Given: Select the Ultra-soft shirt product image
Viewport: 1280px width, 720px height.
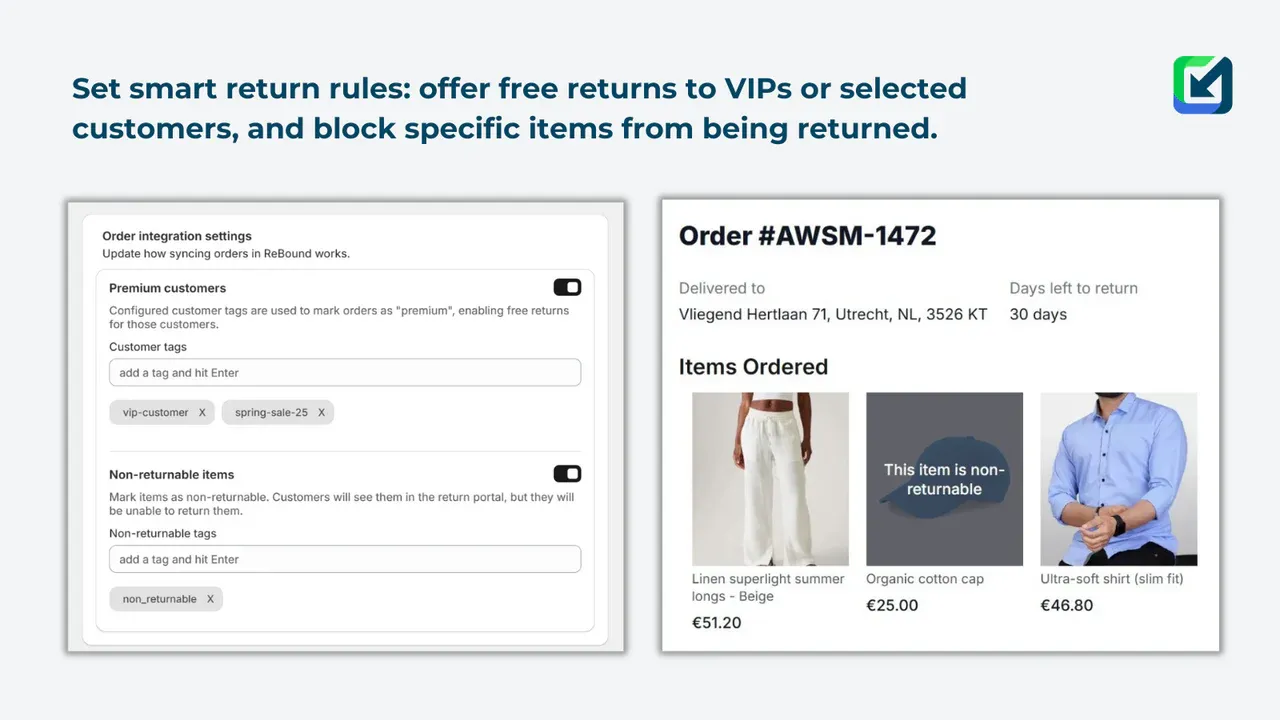Looking at the screenshot, I should click(x=1118, y=479).
